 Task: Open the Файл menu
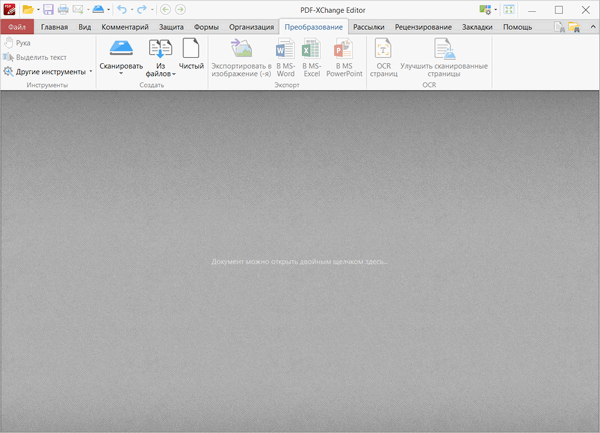17,26
